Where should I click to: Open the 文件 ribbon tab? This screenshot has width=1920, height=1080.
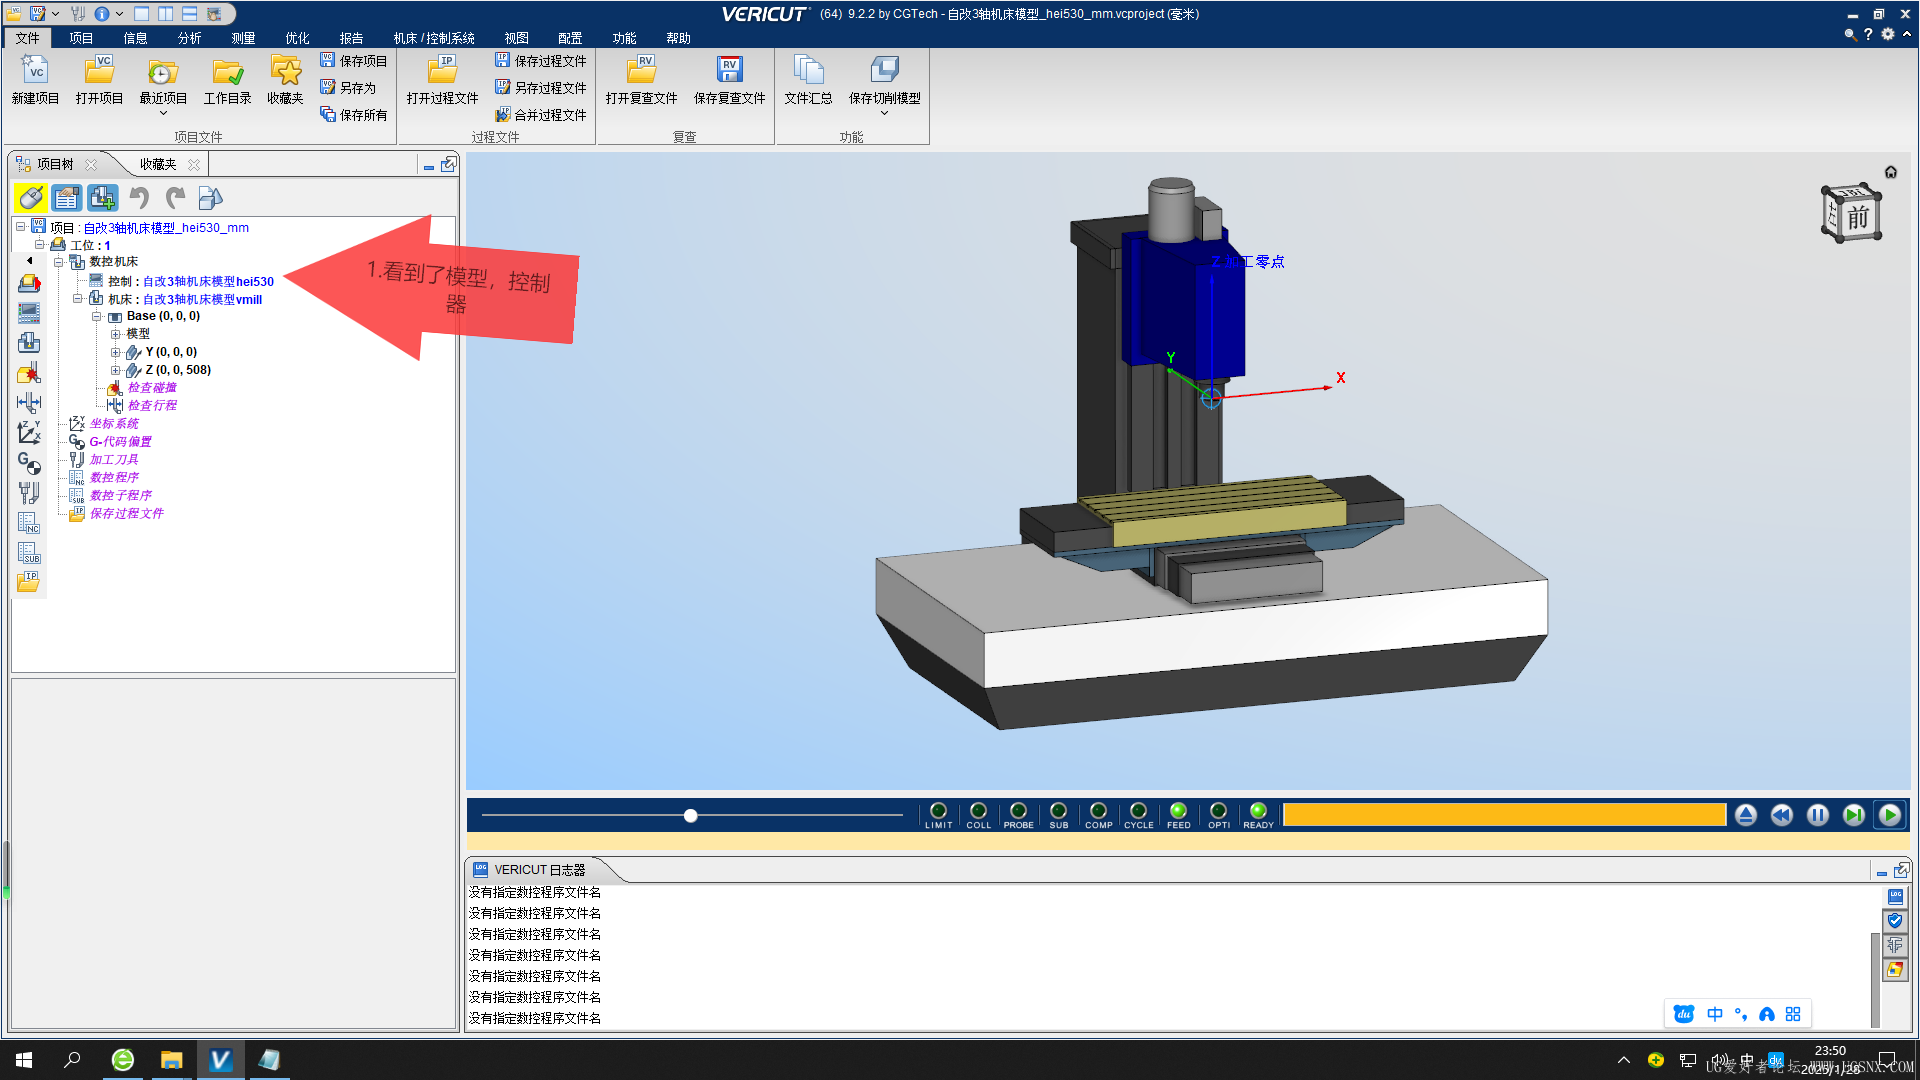coord(28,38)
